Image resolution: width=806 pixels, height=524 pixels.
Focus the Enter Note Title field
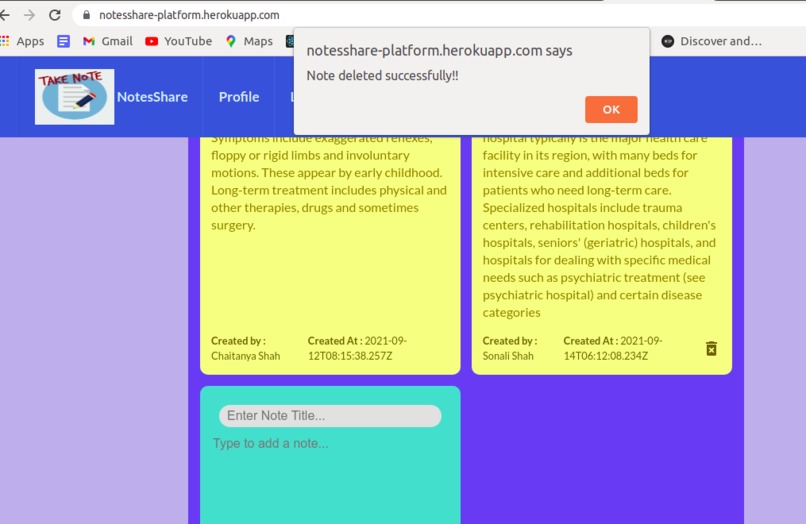(330, 415)
